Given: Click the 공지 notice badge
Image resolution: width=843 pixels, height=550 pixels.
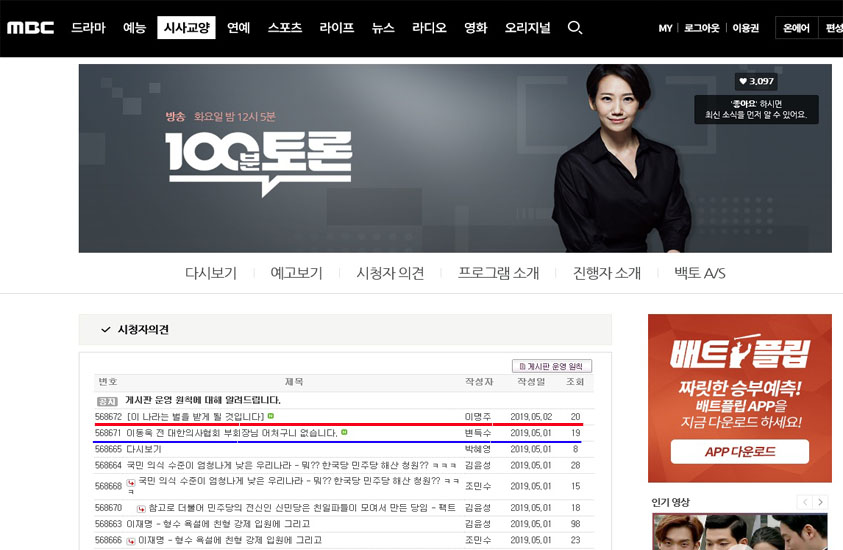Looking at the screenshot, I should click(106, 400).
